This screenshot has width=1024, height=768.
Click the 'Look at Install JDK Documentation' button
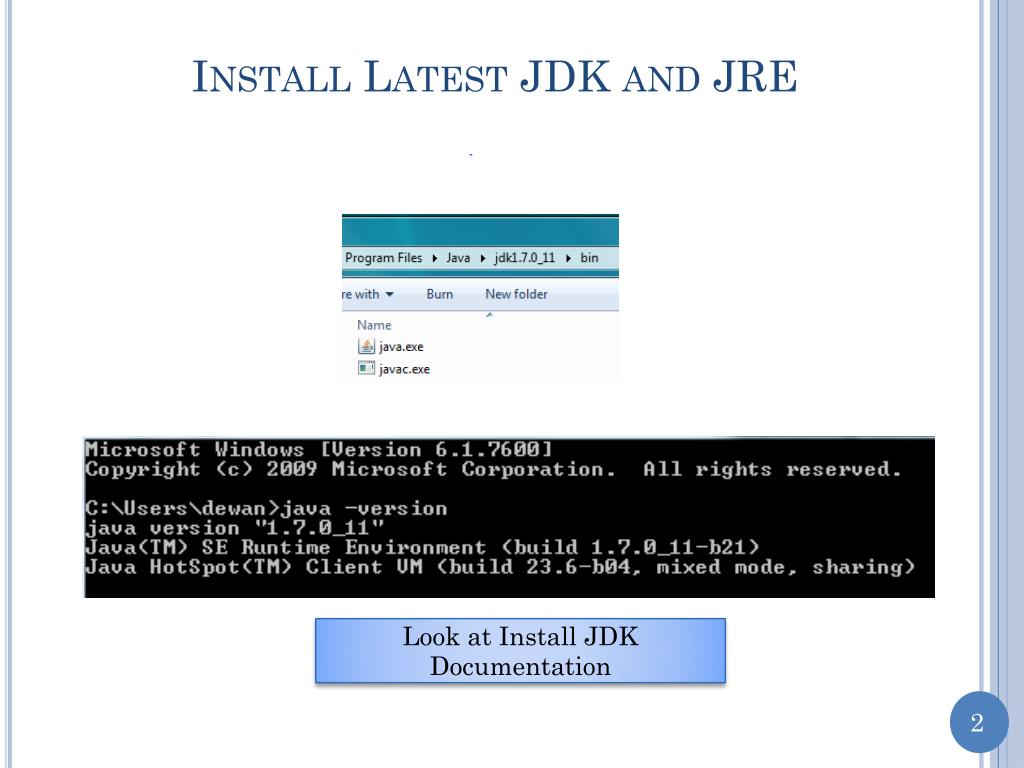click(520, 651)
